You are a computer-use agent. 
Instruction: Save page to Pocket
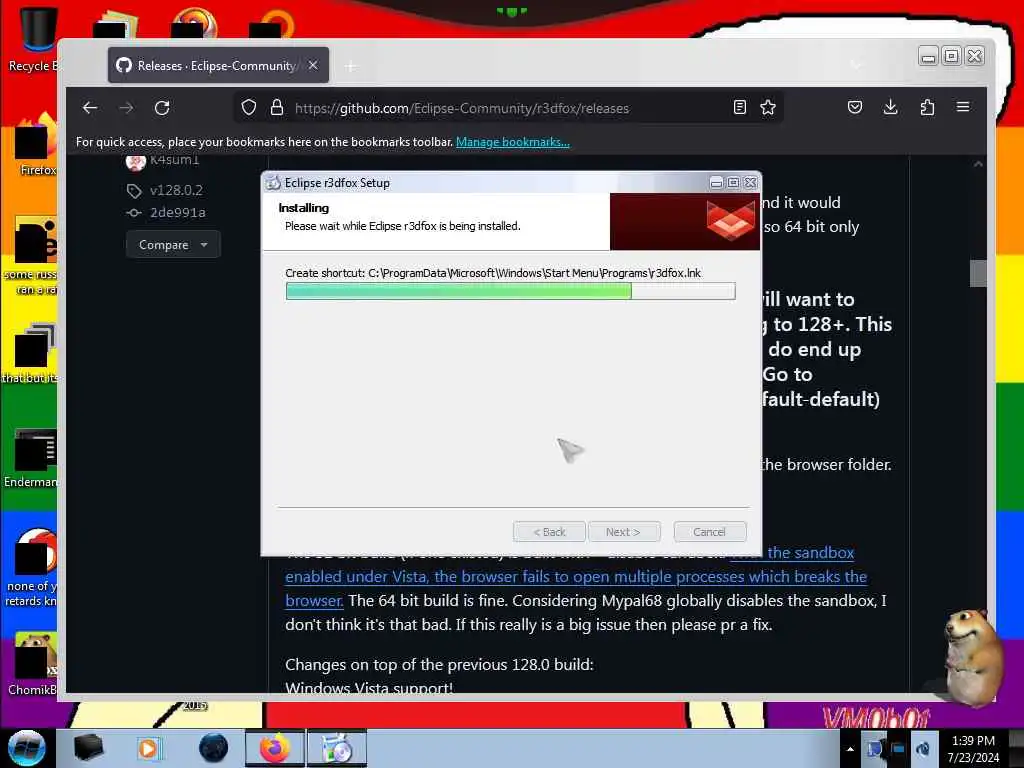[x=855, y=107]
